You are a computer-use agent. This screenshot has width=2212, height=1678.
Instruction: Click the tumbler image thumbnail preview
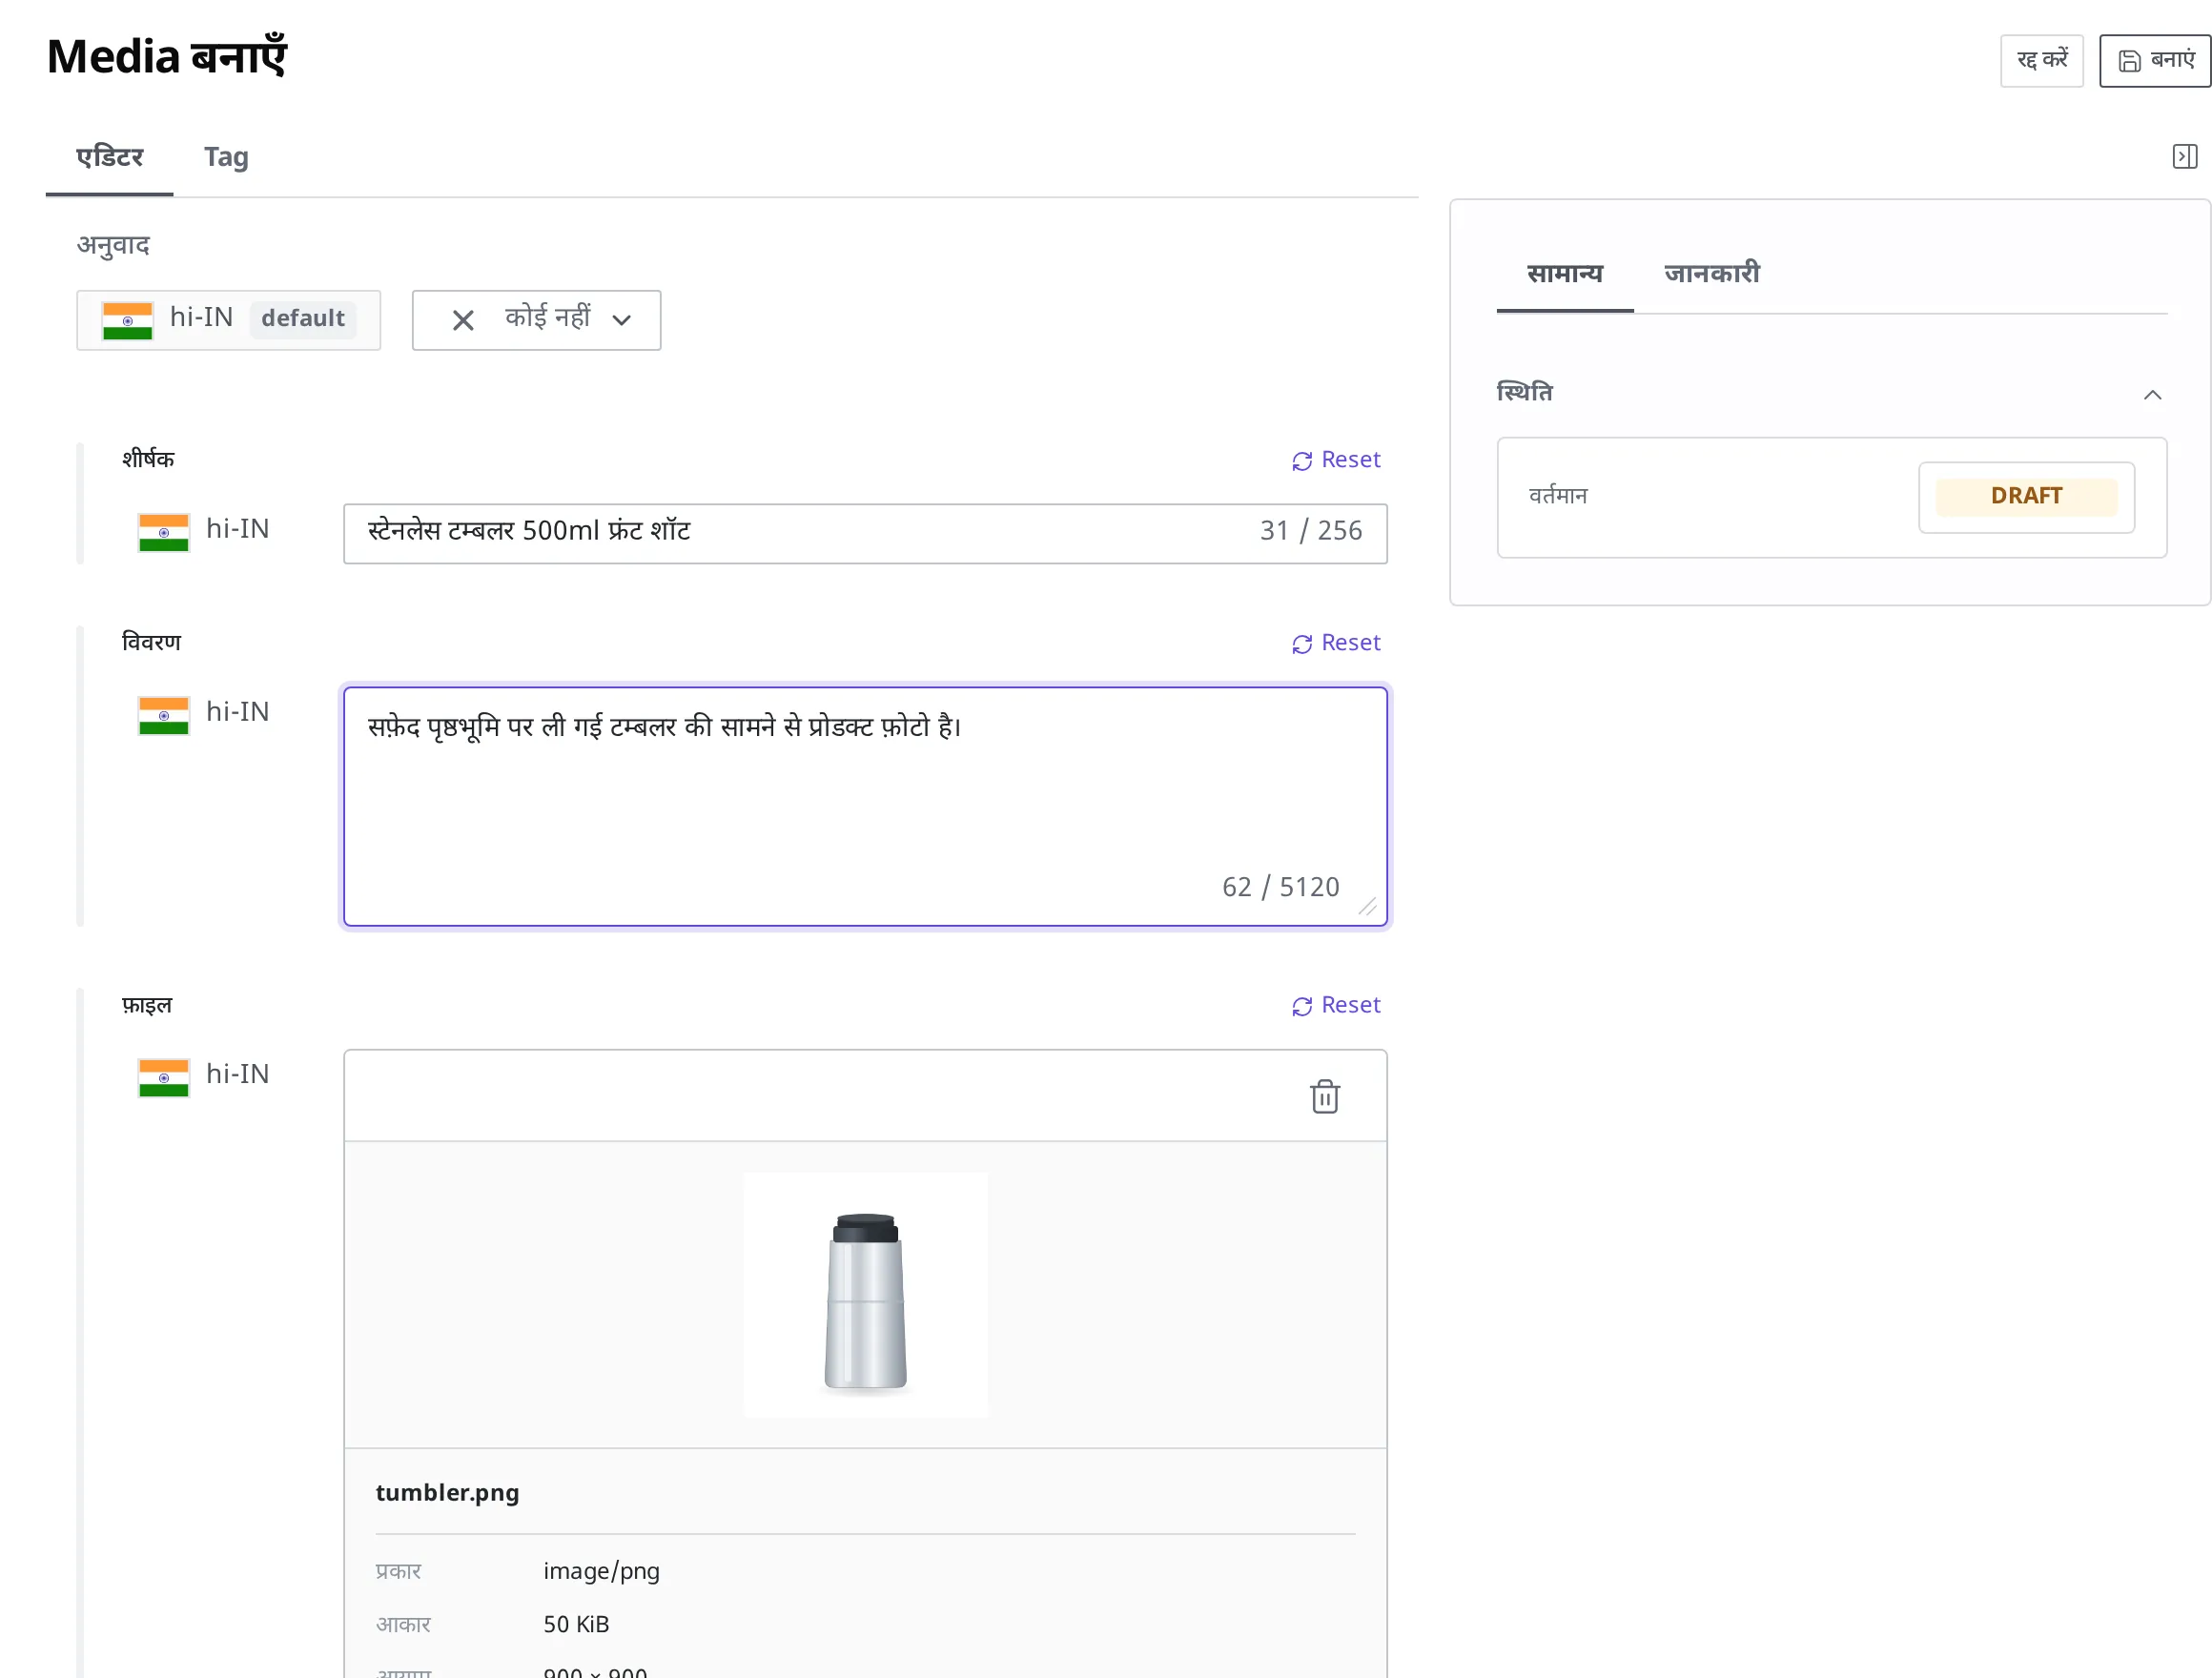coord(865,1294)
